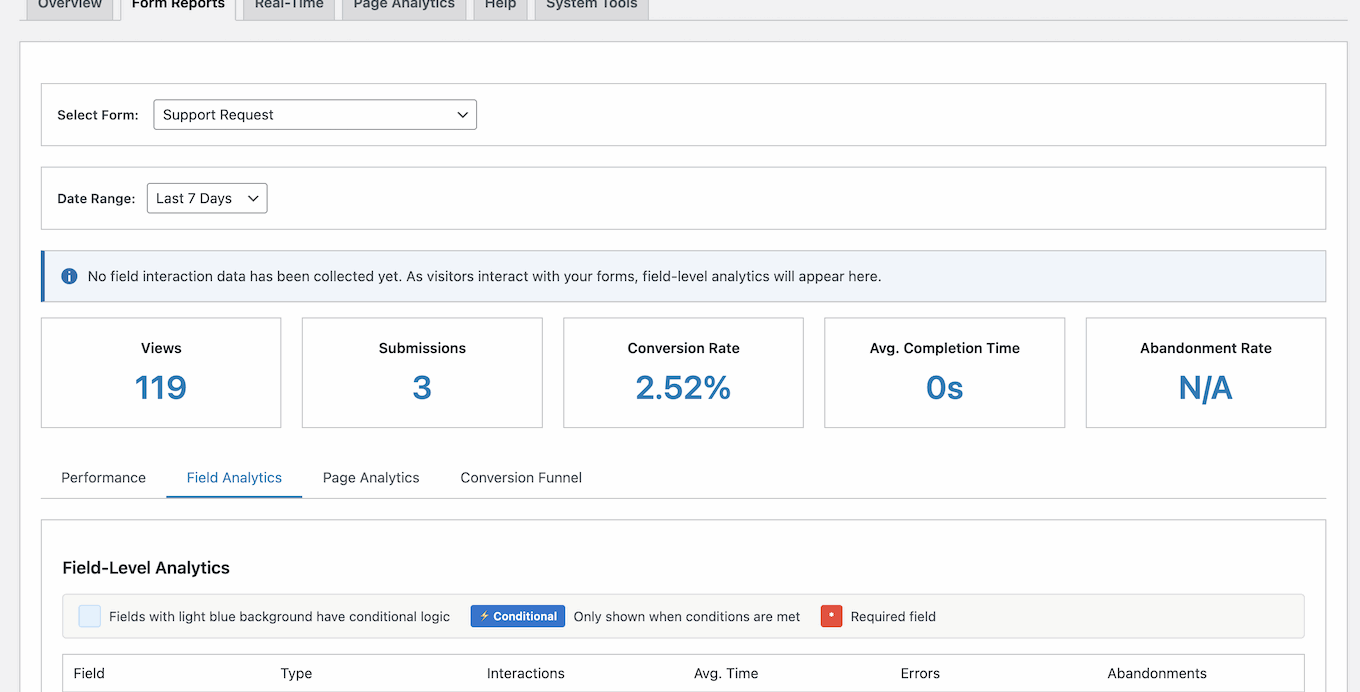Click the Abandonments column header

pos(1157,673)
